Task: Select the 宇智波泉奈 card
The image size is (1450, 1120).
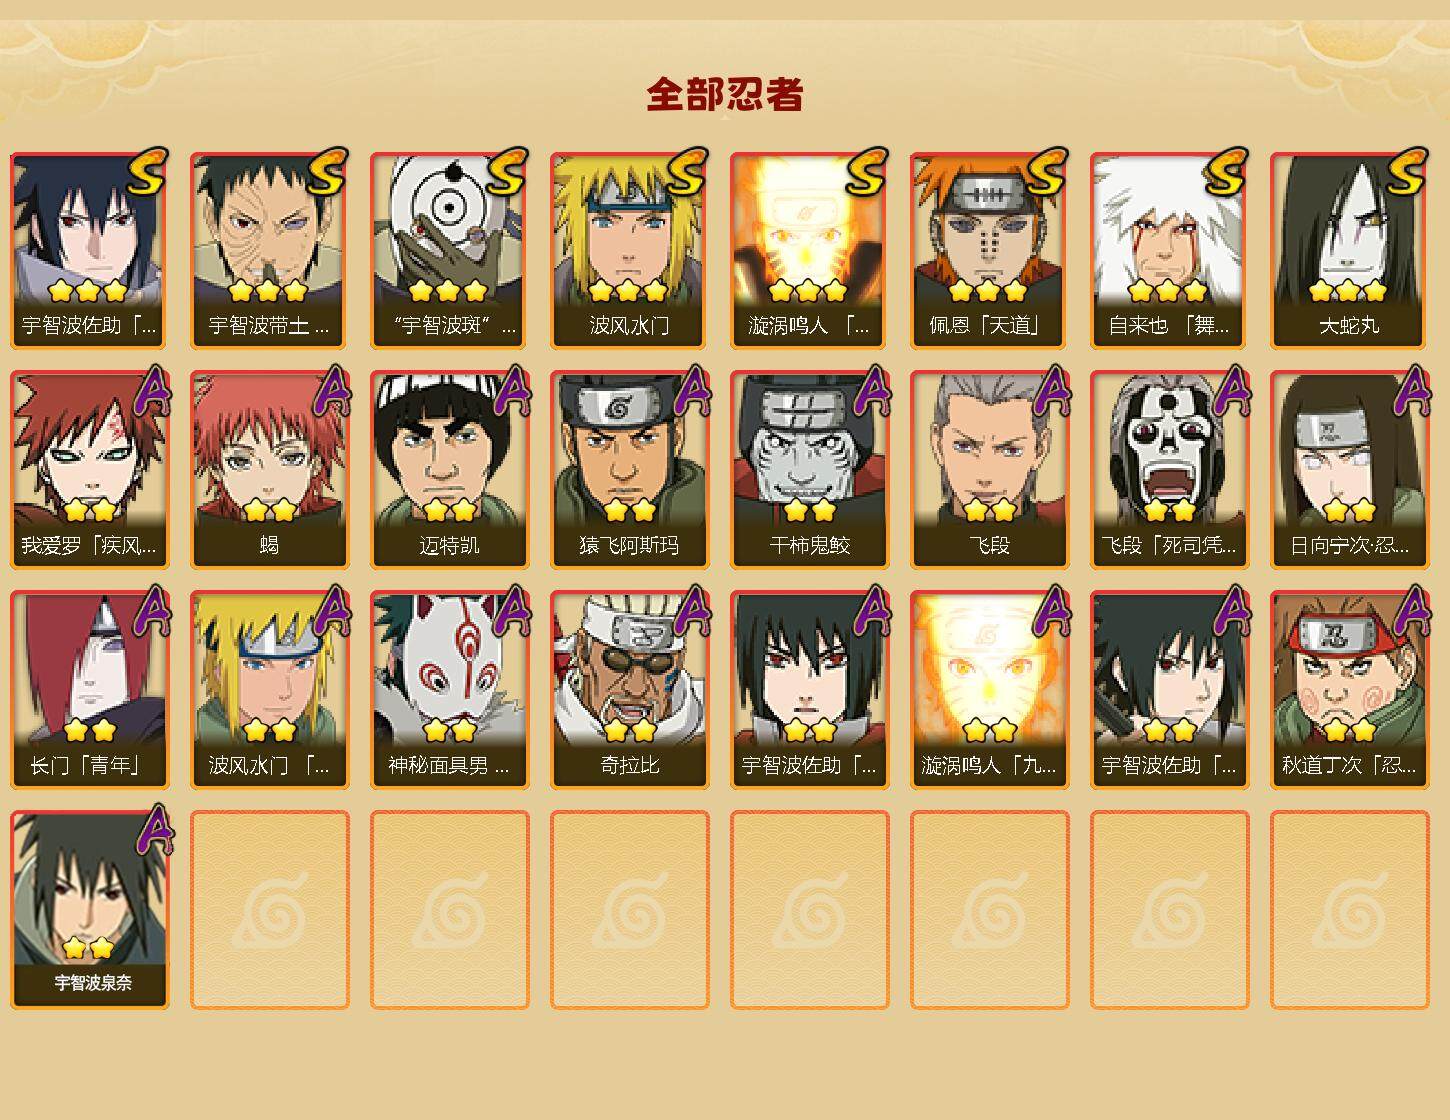Action: point(89,910)
